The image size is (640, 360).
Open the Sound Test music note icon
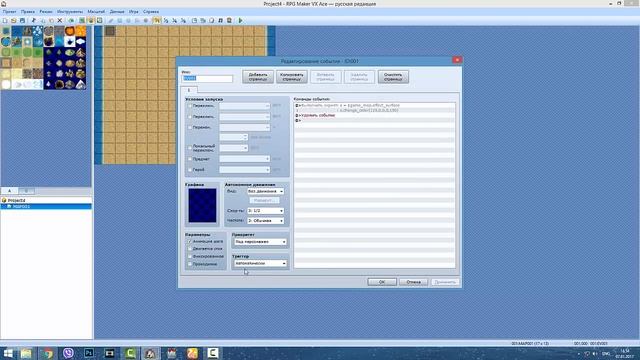click(x=220, y=20)
